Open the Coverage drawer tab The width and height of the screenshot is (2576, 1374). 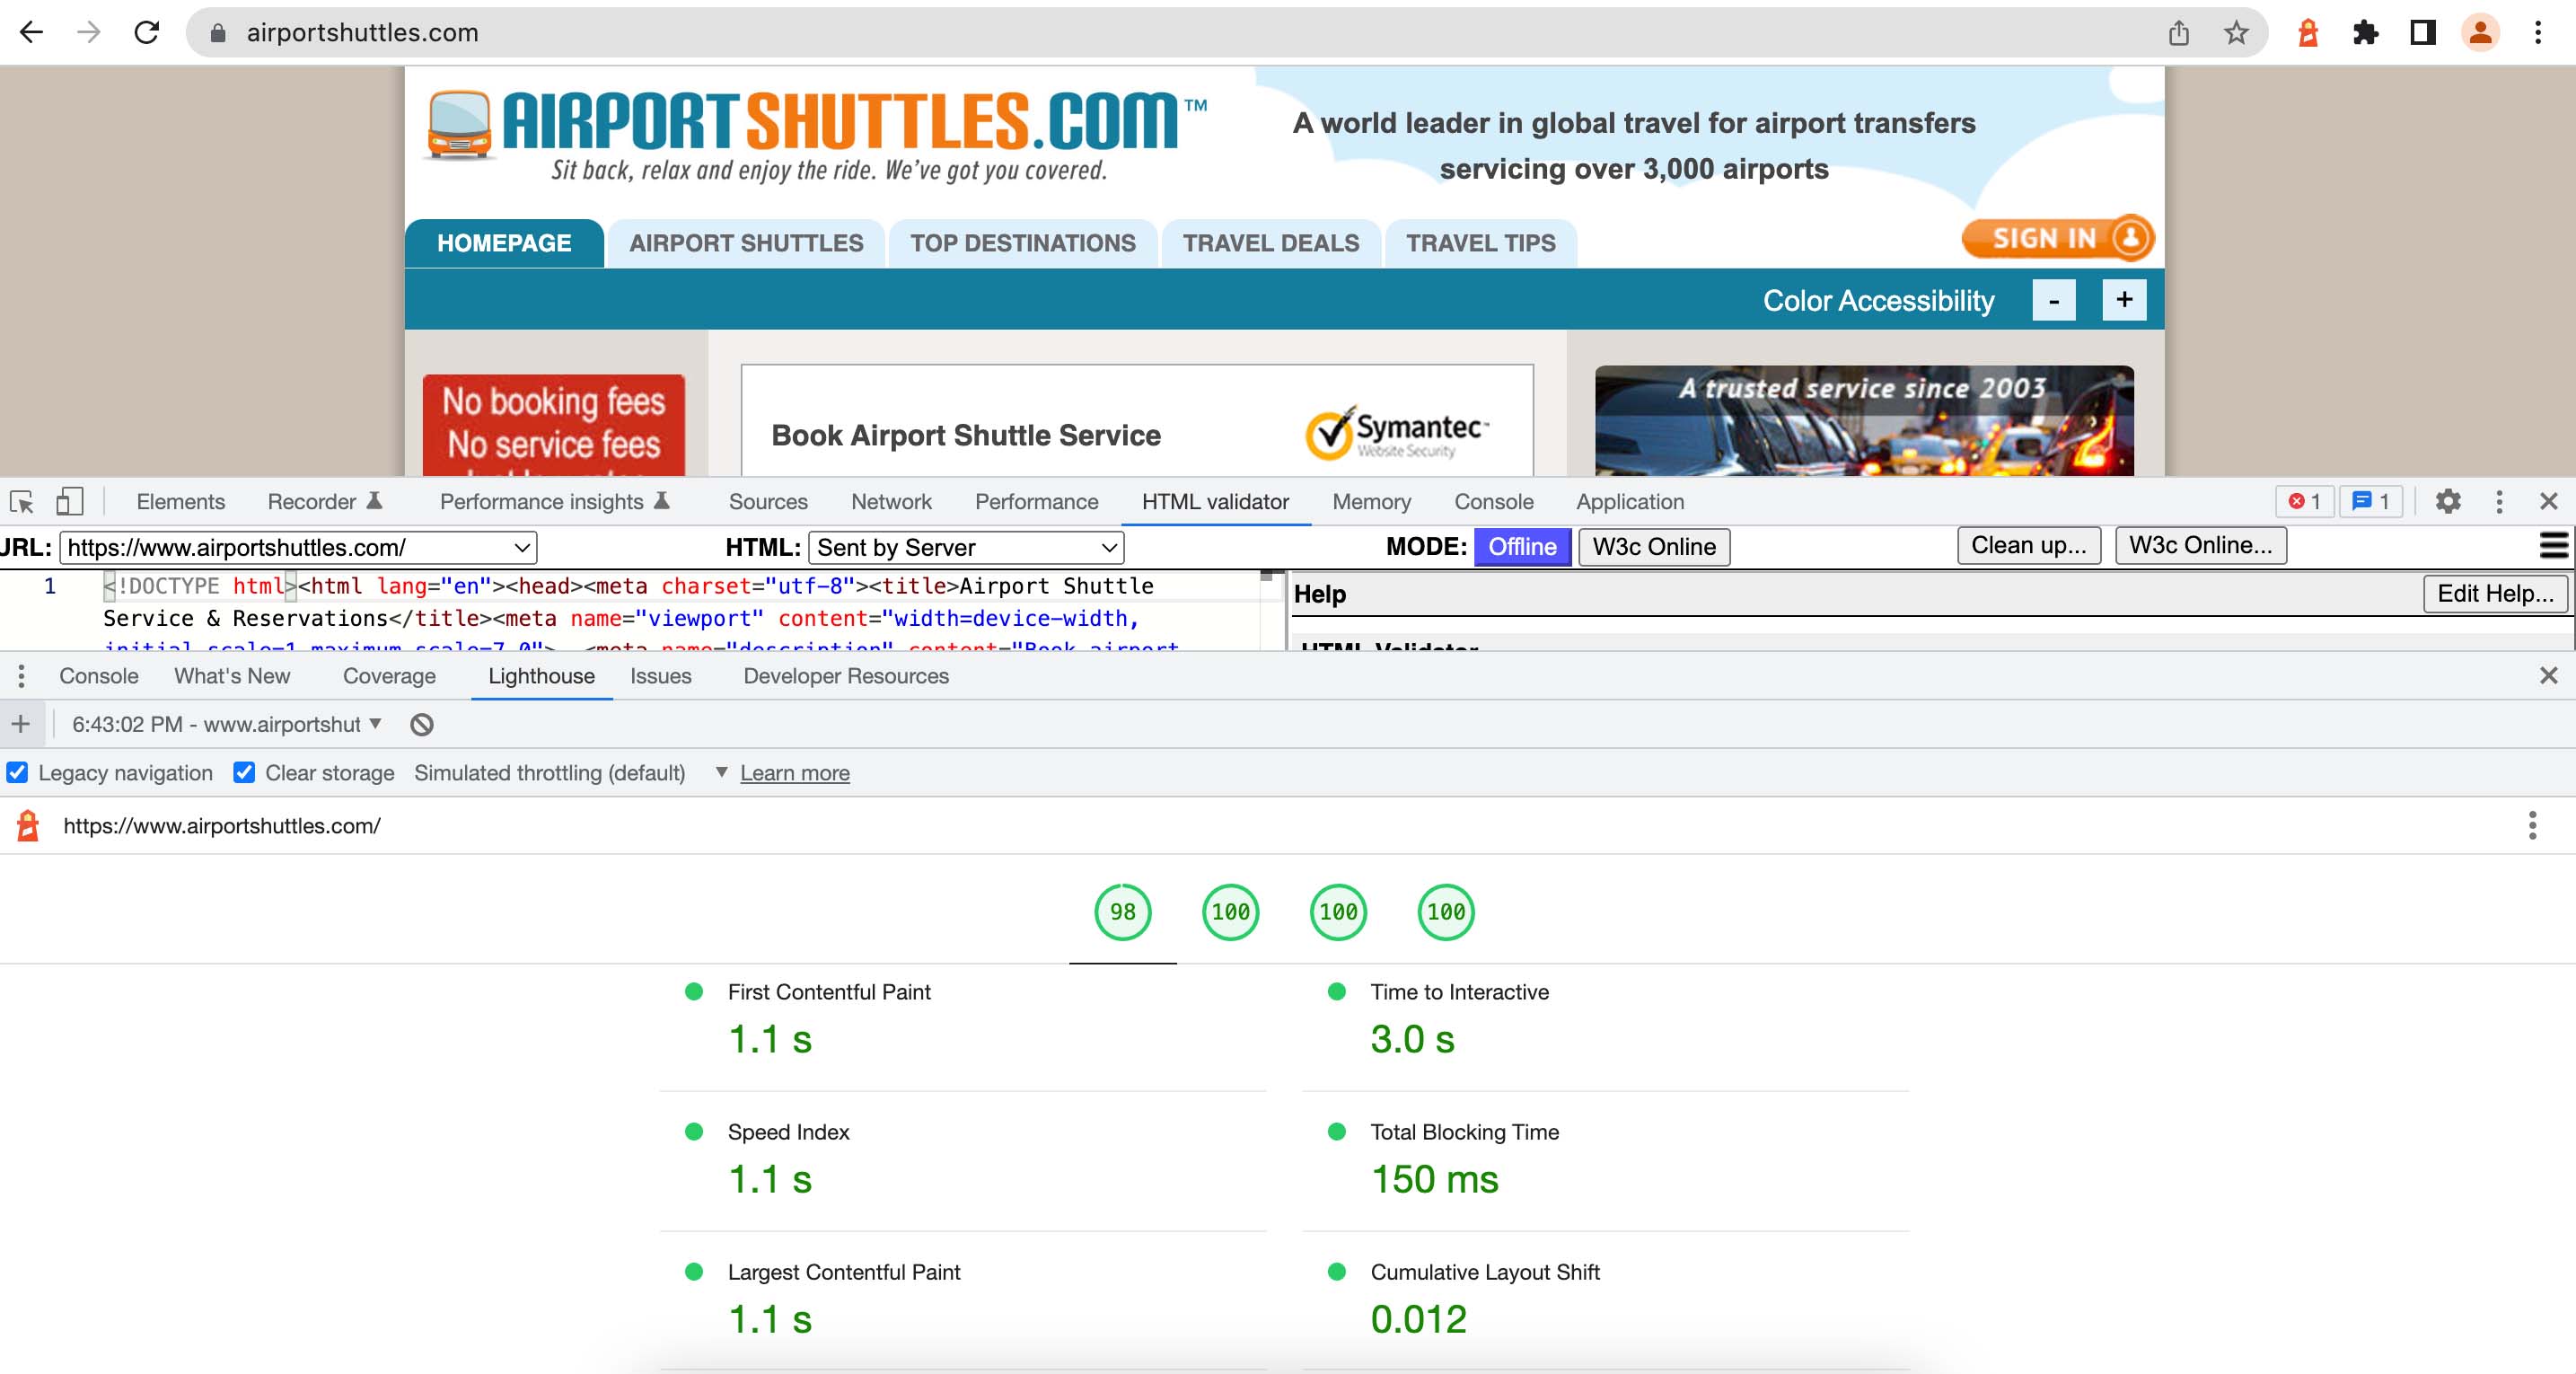[x=389, y=676]
